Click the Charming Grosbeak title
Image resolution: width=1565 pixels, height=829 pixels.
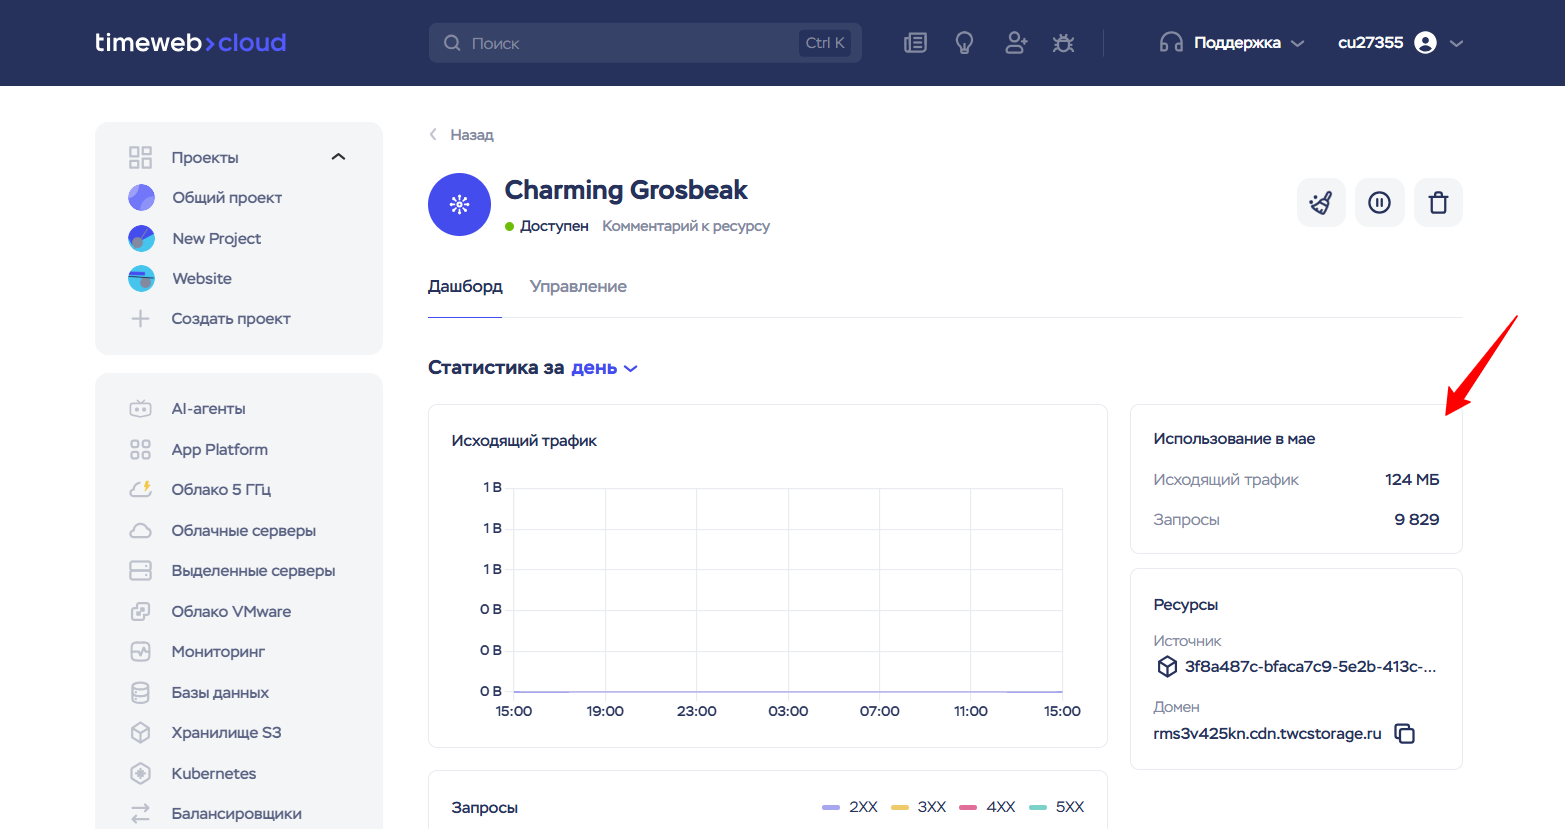tap(626, 190)
